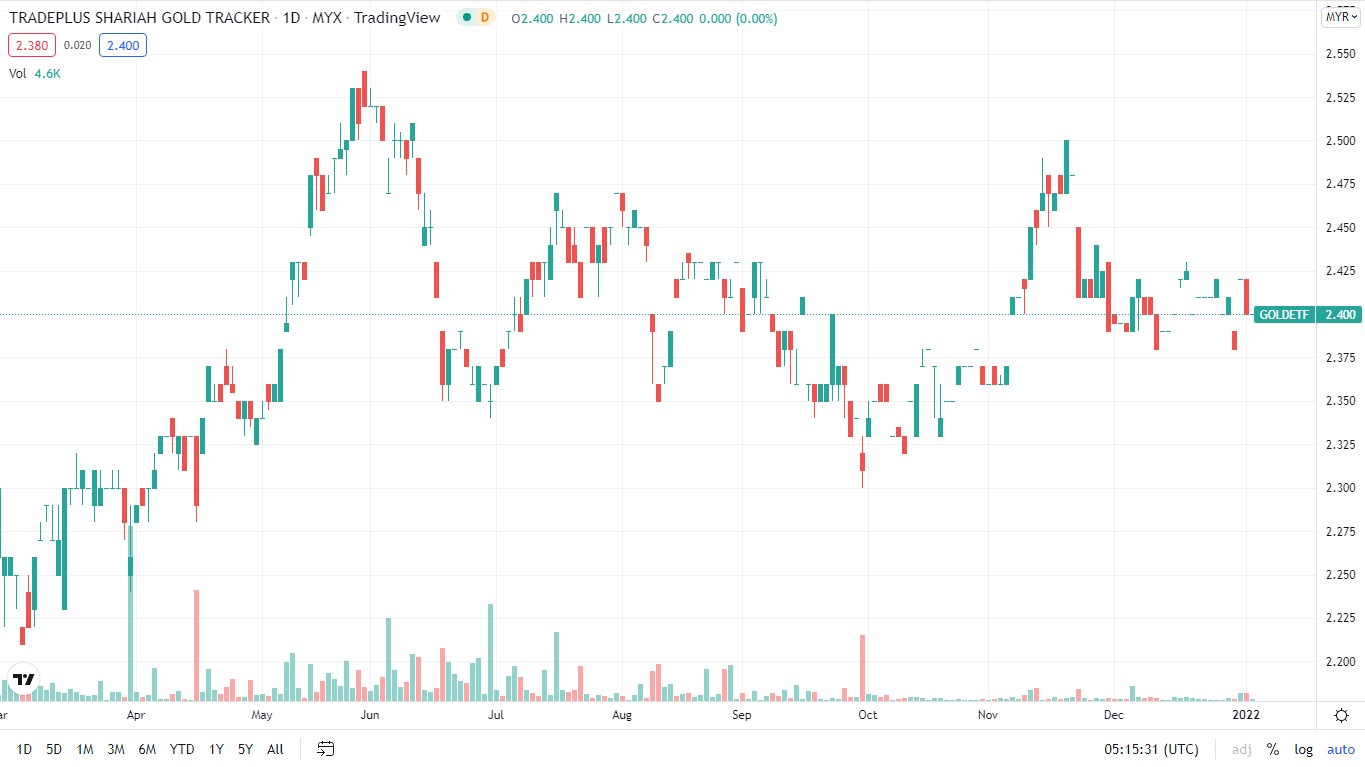The height and width of the screenshot is (767, 1365).
Task: Open the go-to-date calendar icon
Action: point(325,748)
